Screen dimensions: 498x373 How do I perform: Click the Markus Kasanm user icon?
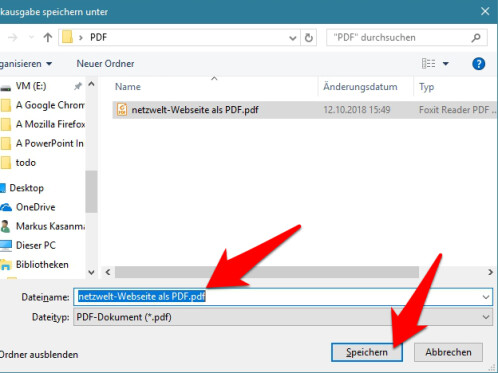(5, 226)
